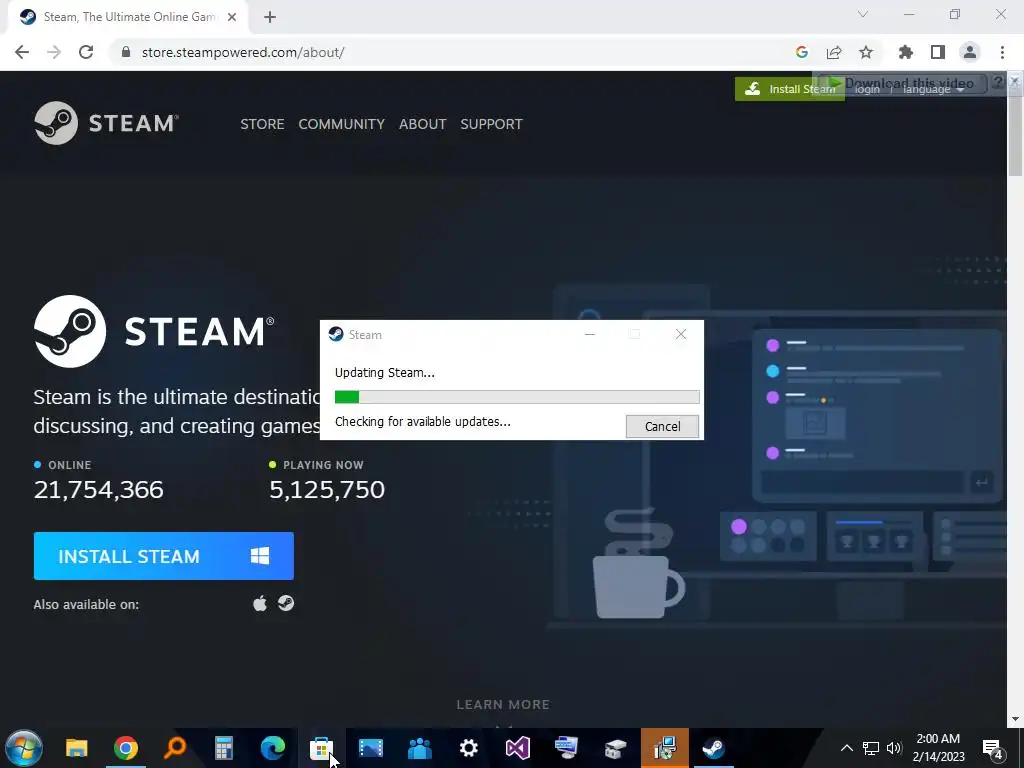Image resolution: width=1024 pixels, height=768 pixels.
Task: Toggle the browser side panel icon
Action: 938,52
